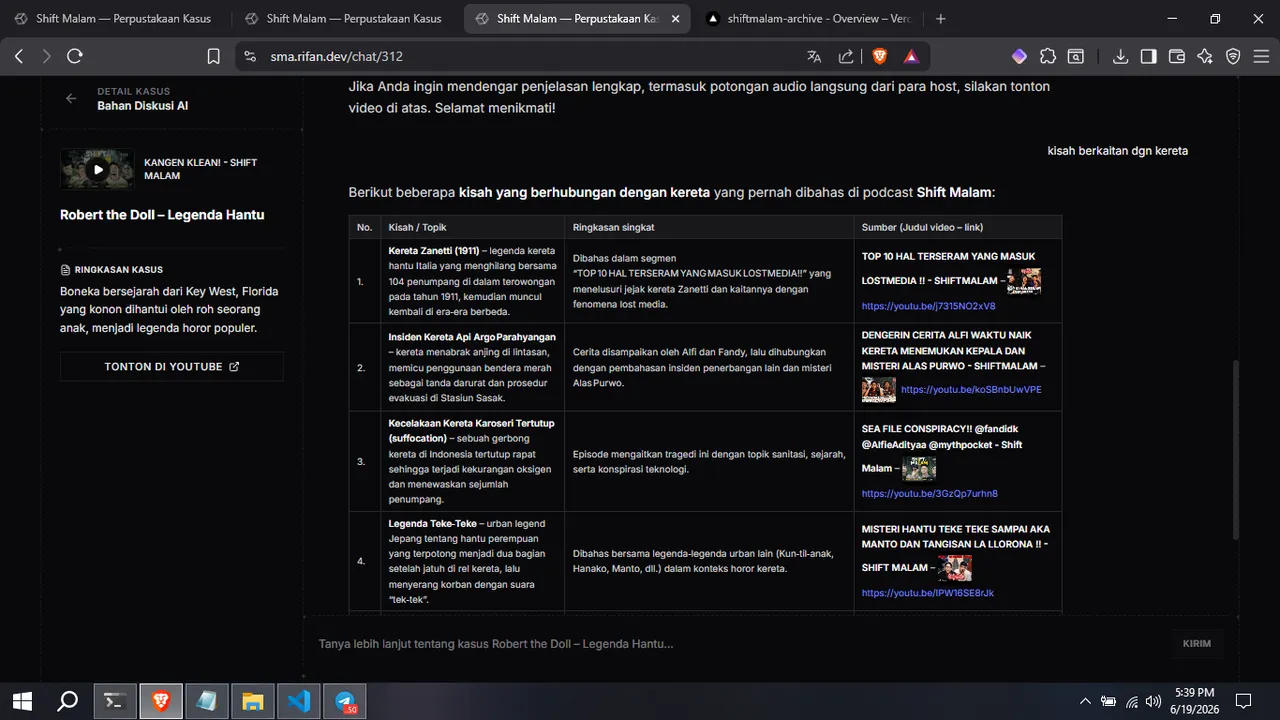Open a new tab with plus button
1280x720 pixels.
[x=940, y=19]
